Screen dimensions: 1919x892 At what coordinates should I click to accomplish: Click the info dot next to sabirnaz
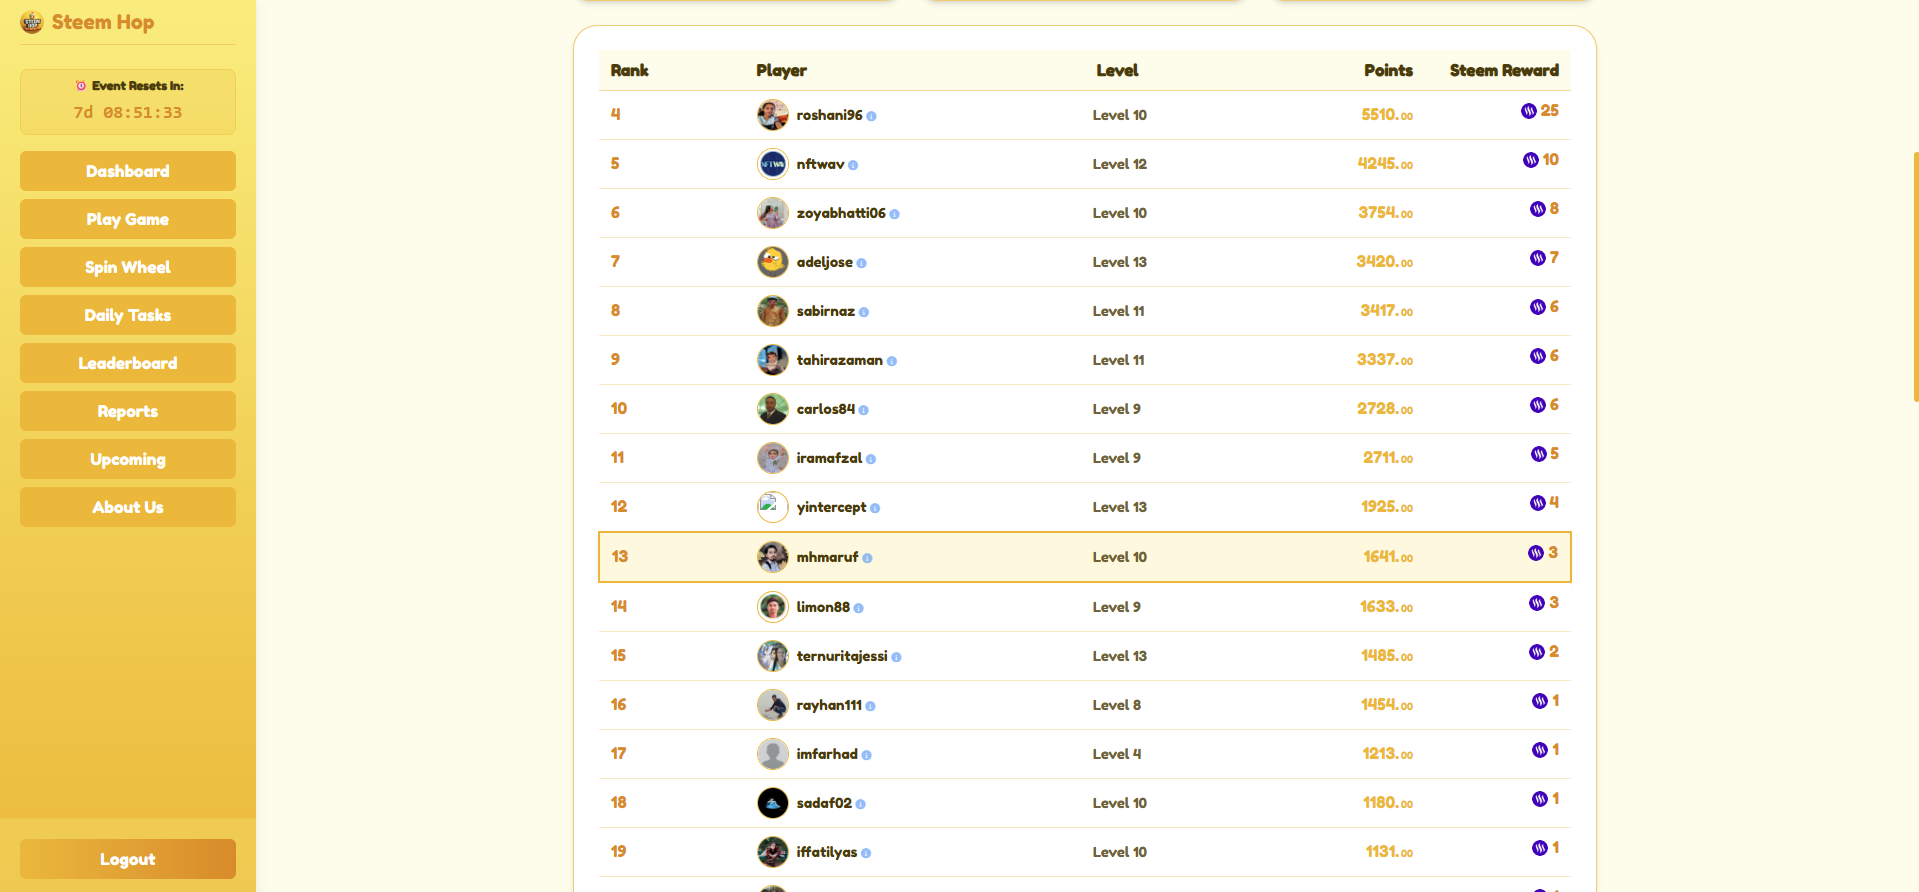tap(864, 313)
